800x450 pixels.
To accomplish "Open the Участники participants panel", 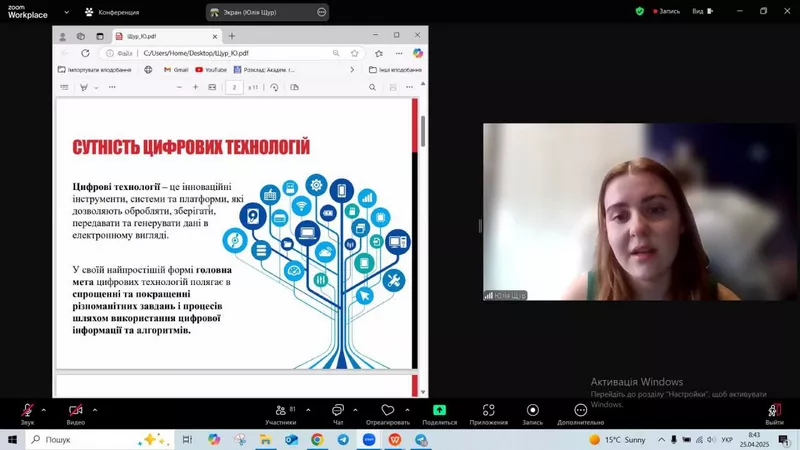I will tap(281, 414).
